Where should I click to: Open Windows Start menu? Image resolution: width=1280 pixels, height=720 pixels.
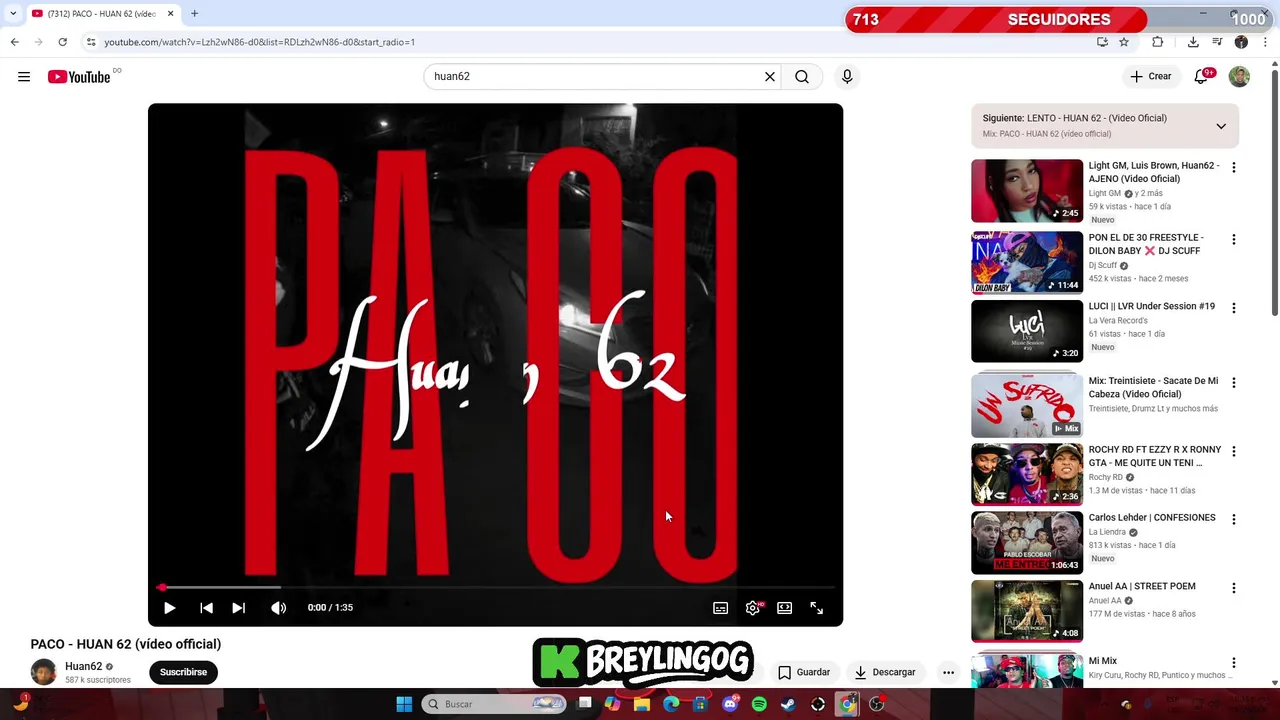[404, 704]
